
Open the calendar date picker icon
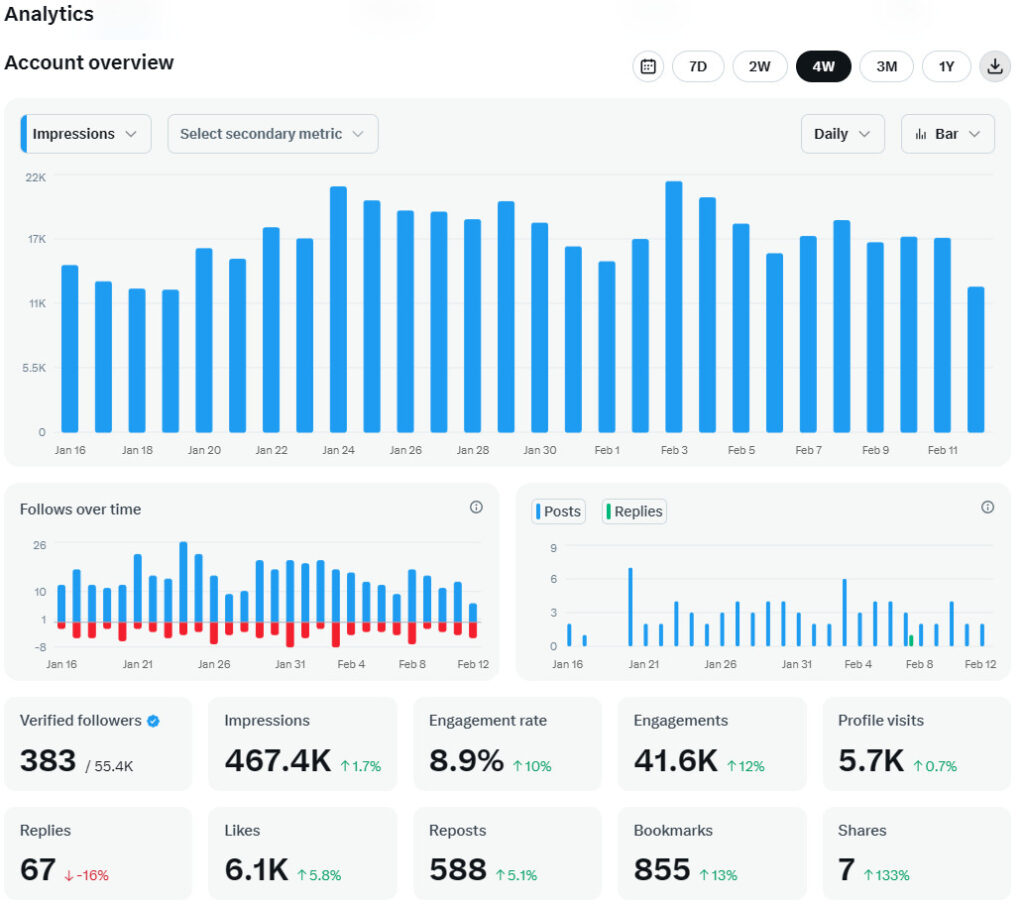648,67
